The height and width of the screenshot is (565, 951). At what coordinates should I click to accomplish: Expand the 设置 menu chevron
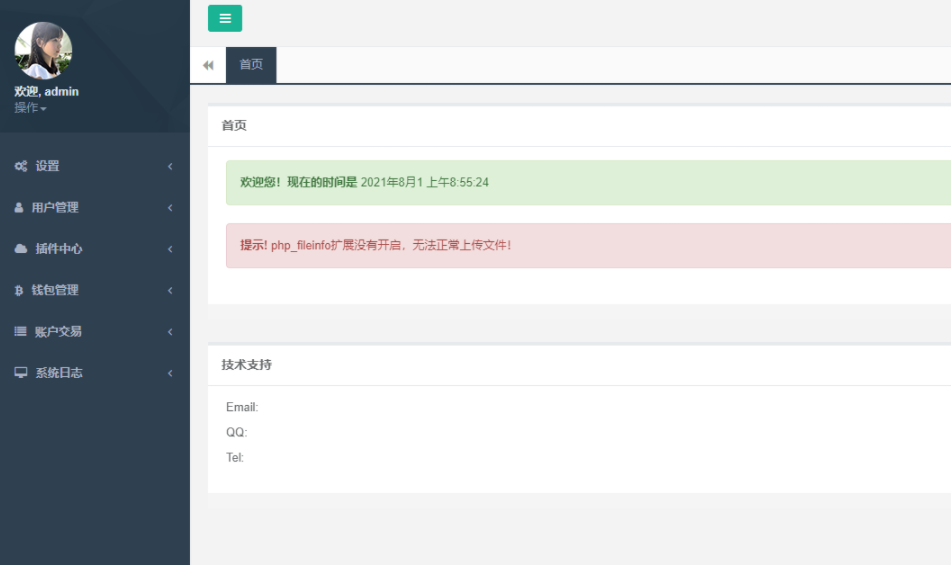click(170, 166)
